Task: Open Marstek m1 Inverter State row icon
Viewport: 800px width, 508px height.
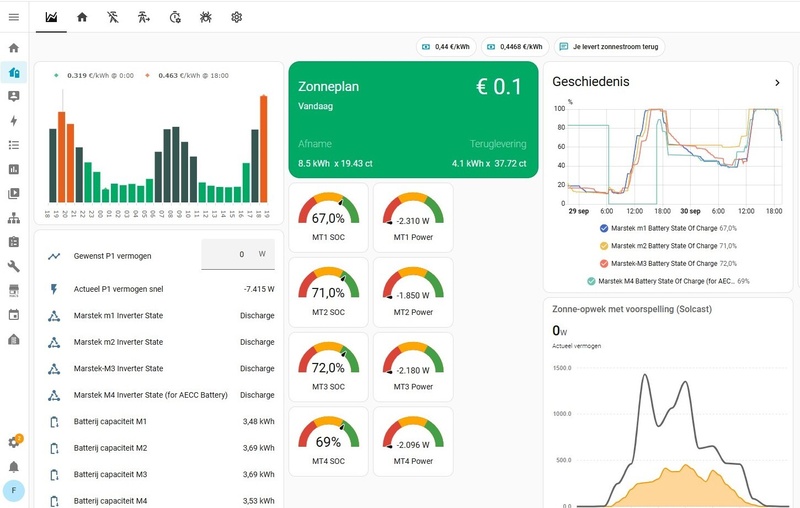Action: (54, 316)
